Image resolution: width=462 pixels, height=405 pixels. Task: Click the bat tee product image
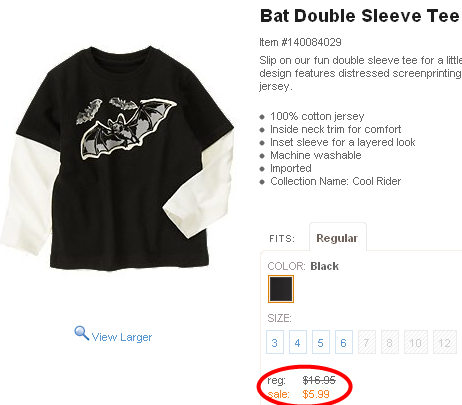[x=118, y=157]
